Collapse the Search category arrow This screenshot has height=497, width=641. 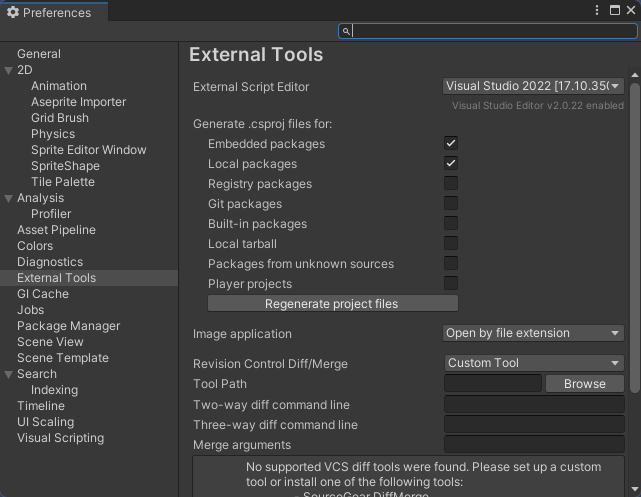tap(8, 374)
